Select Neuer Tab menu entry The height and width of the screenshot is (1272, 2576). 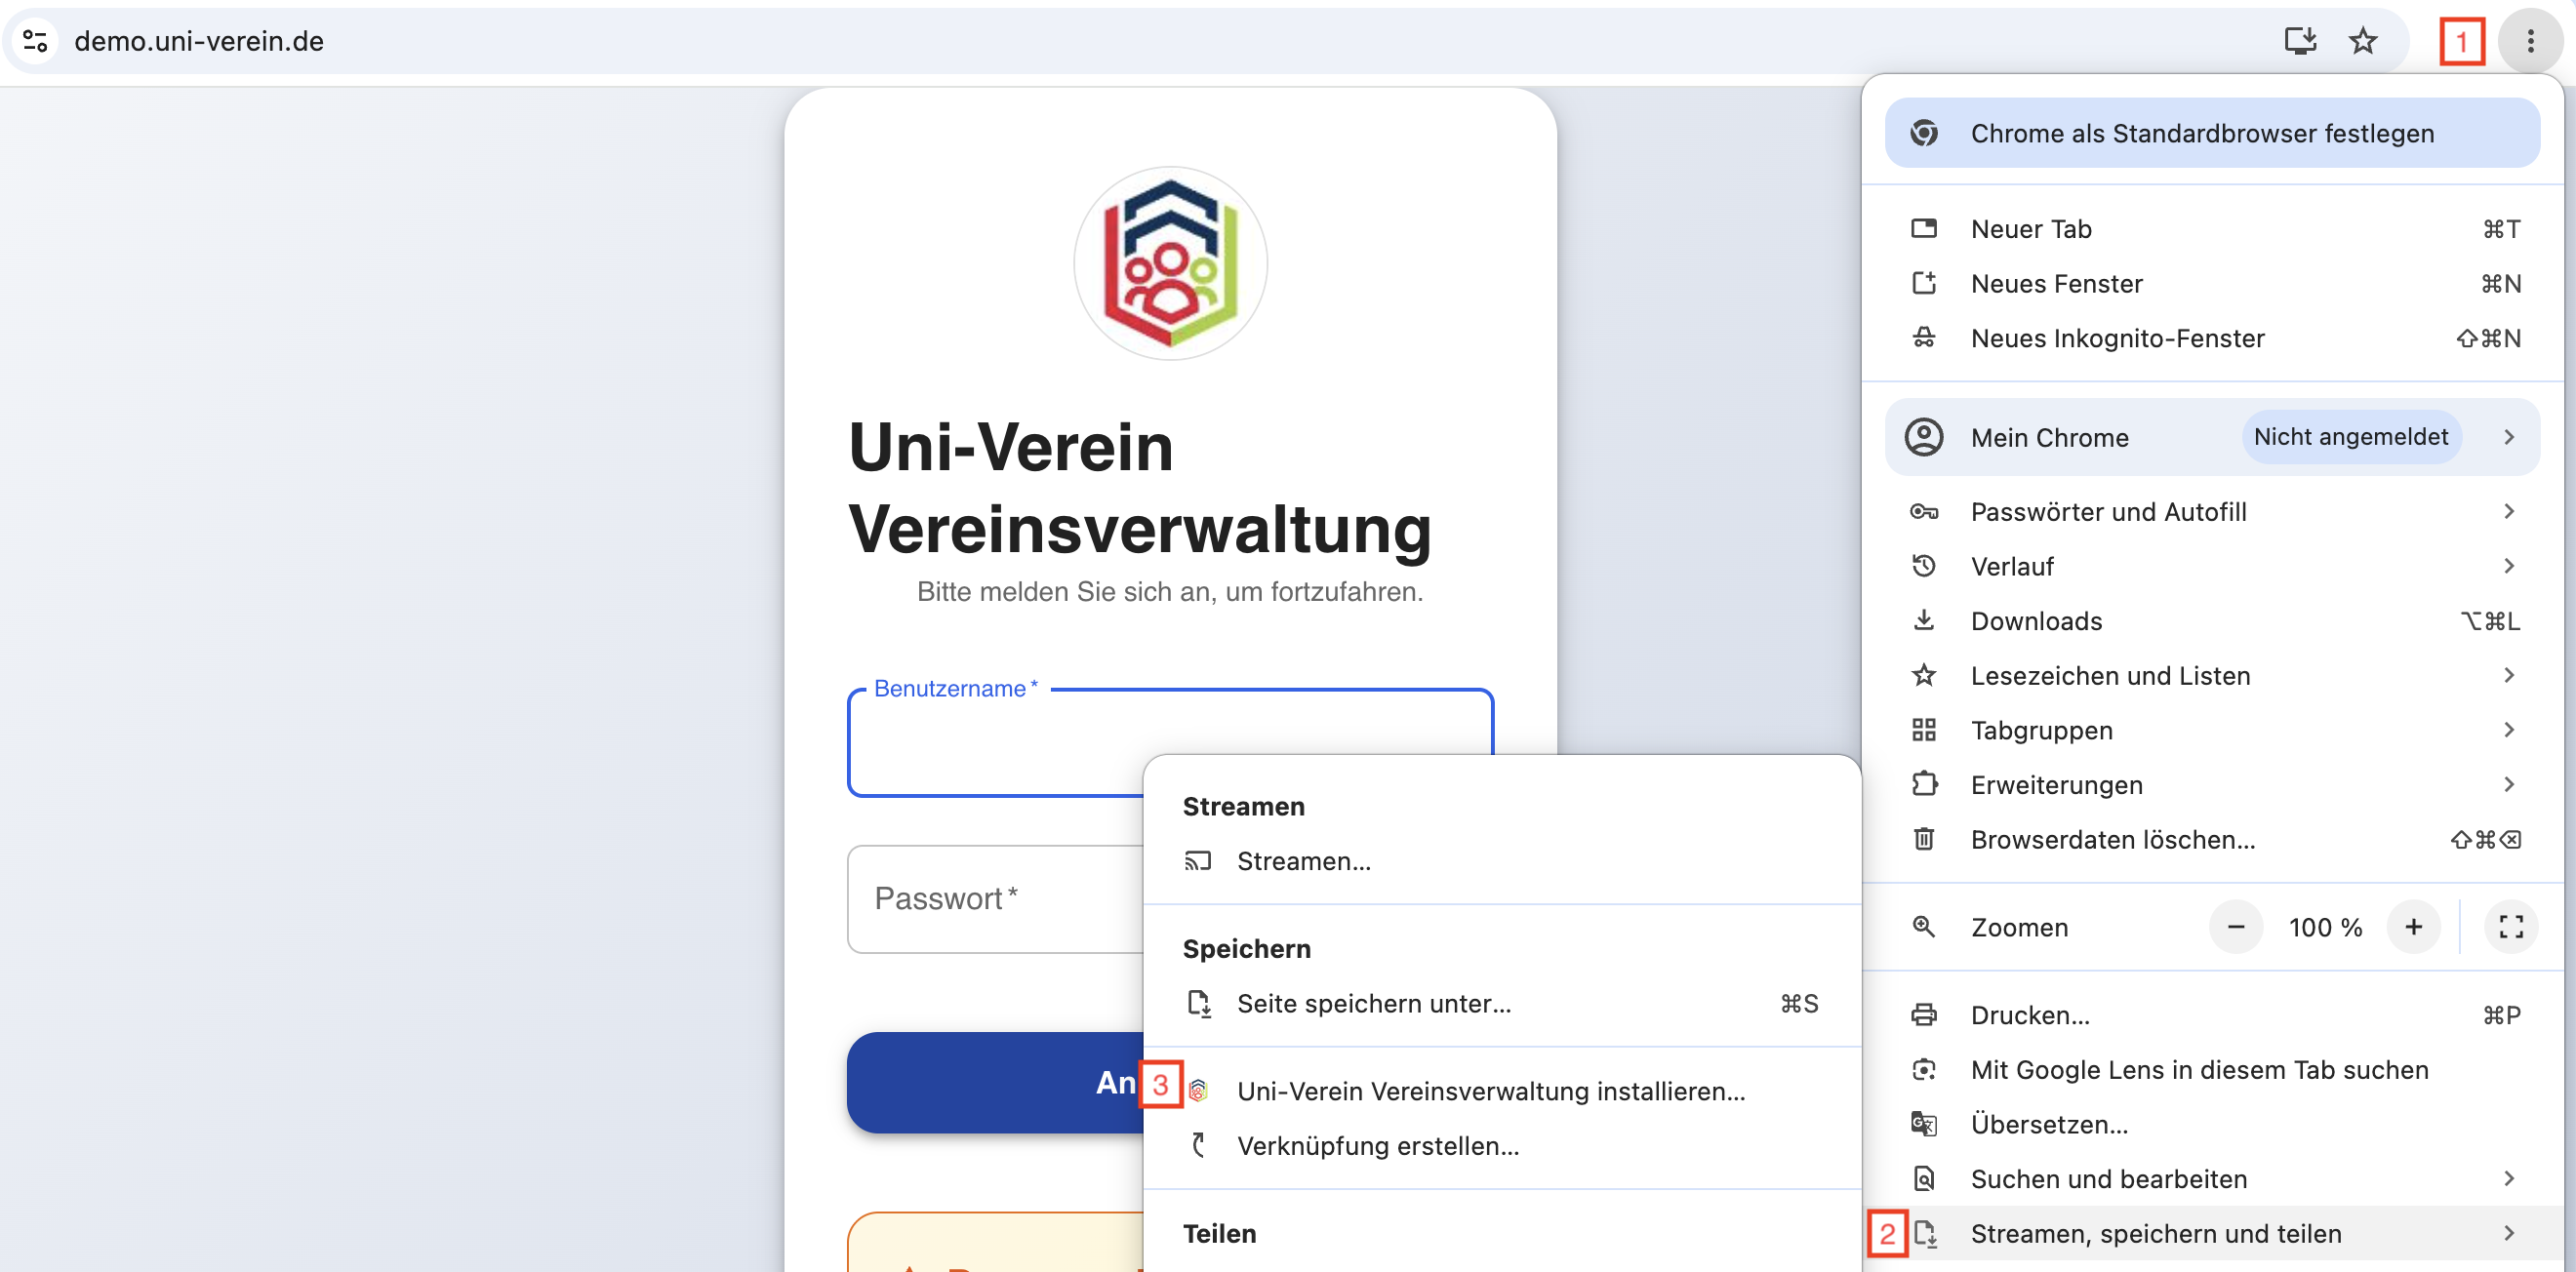point(2212,229)
